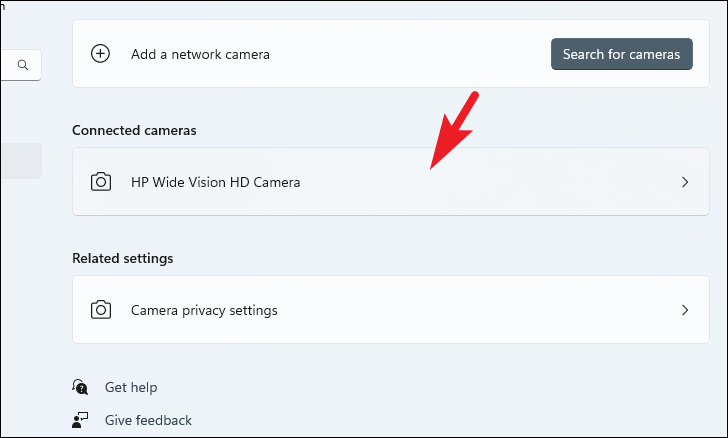The width and height of the screenshot is (728, 438).
Task: Select the HP Wide Vision HD Camera label
Action: point(215,182)
